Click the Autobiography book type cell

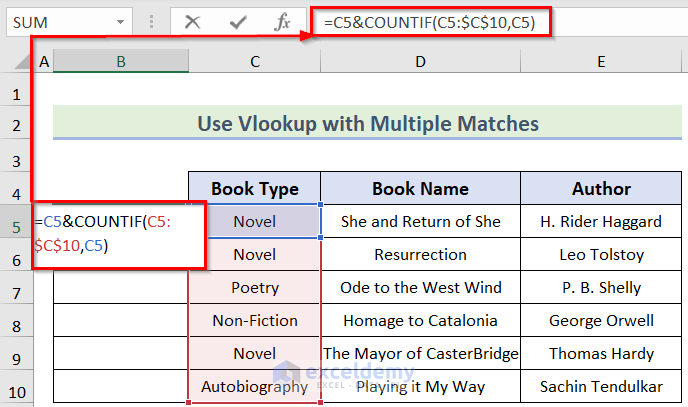[255, 386]
